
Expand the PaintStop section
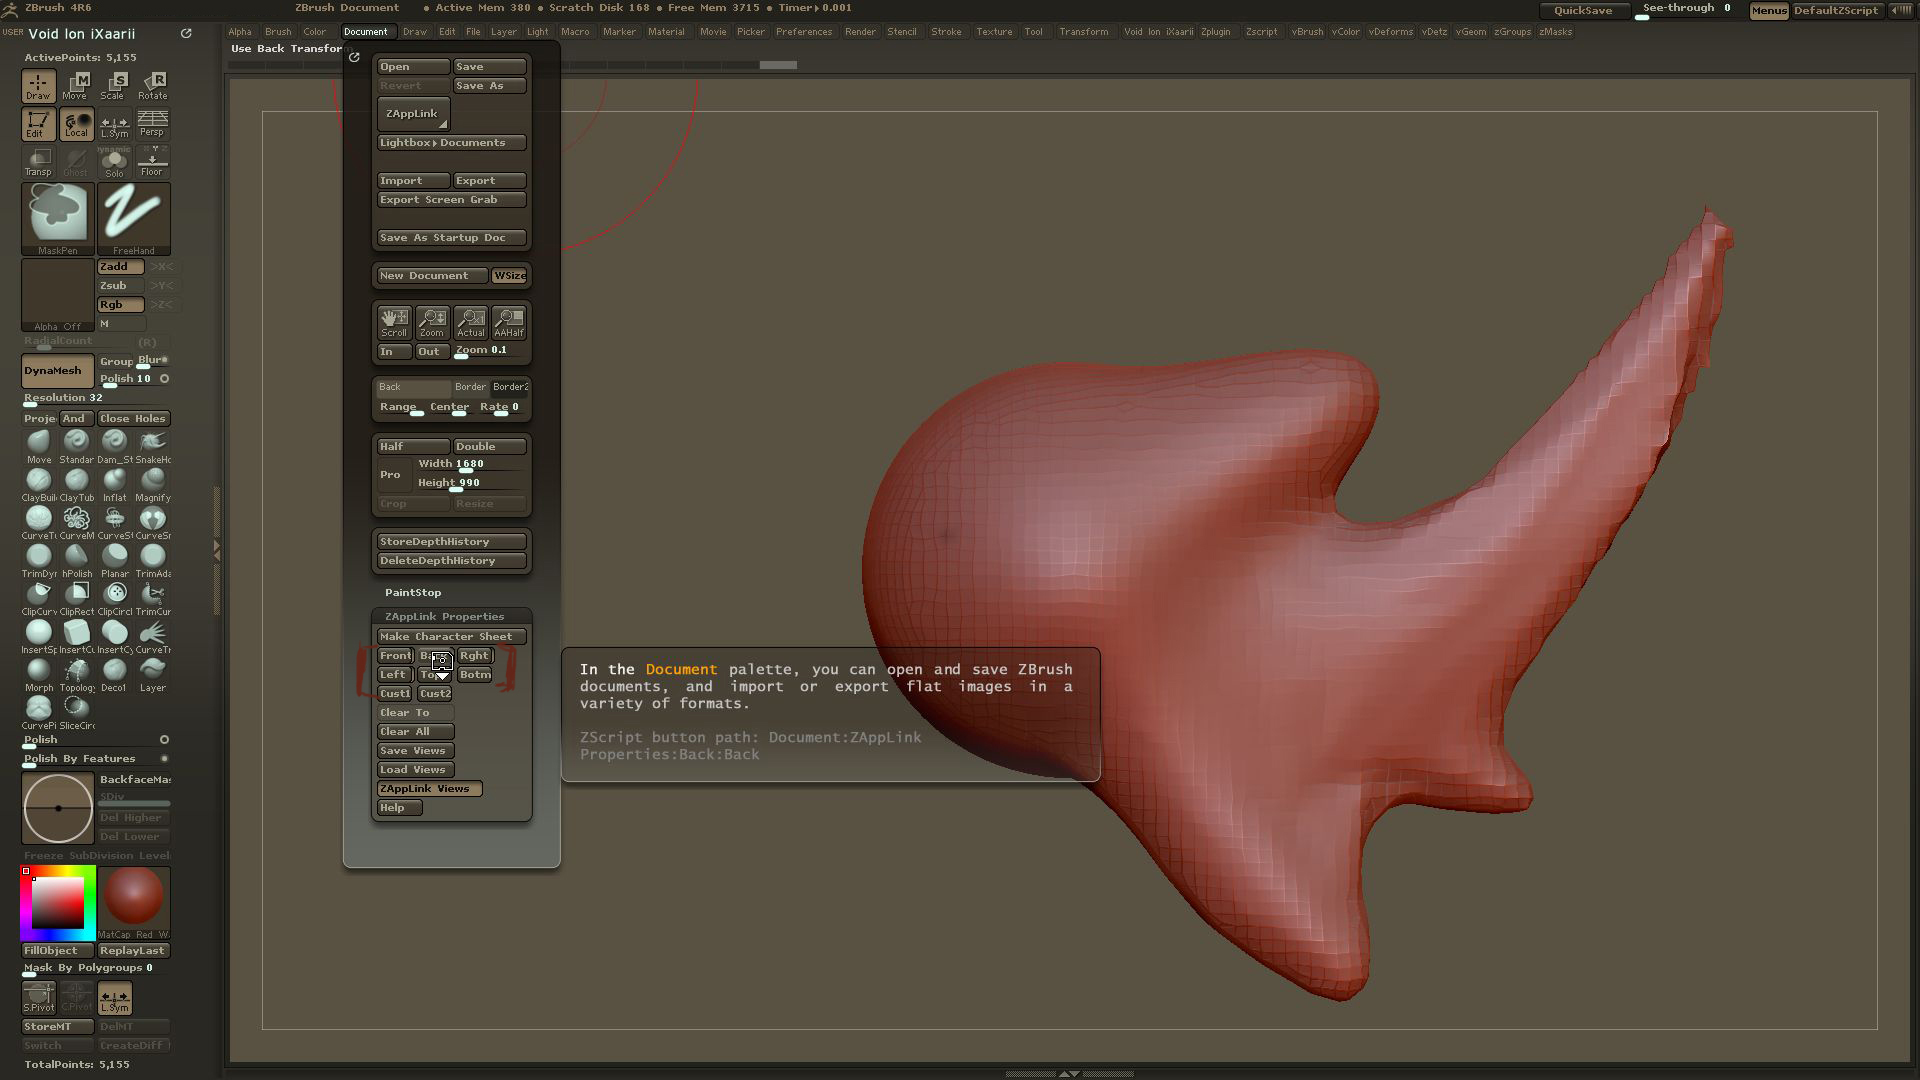coord(413,593)
